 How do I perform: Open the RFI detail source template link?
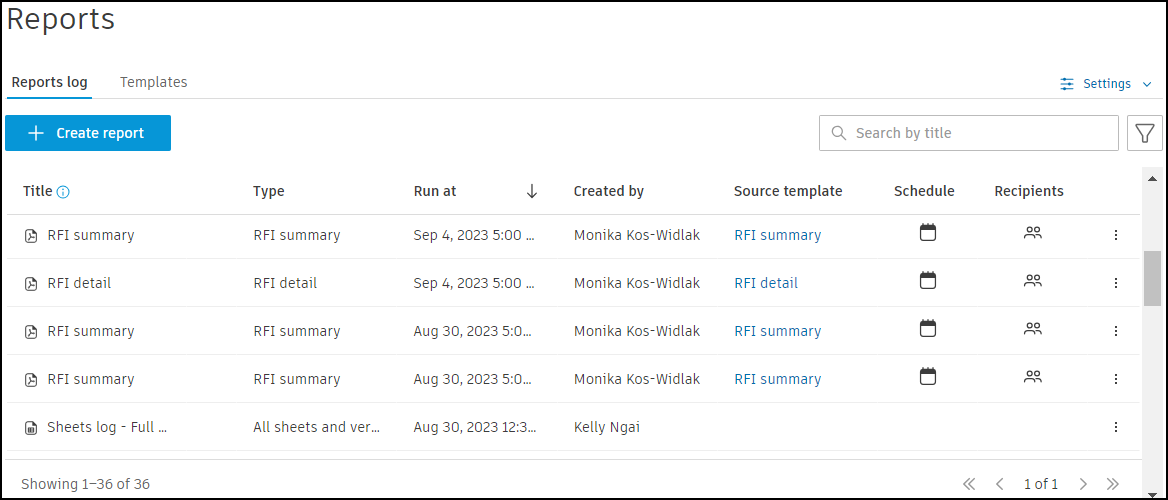point(766,283)
